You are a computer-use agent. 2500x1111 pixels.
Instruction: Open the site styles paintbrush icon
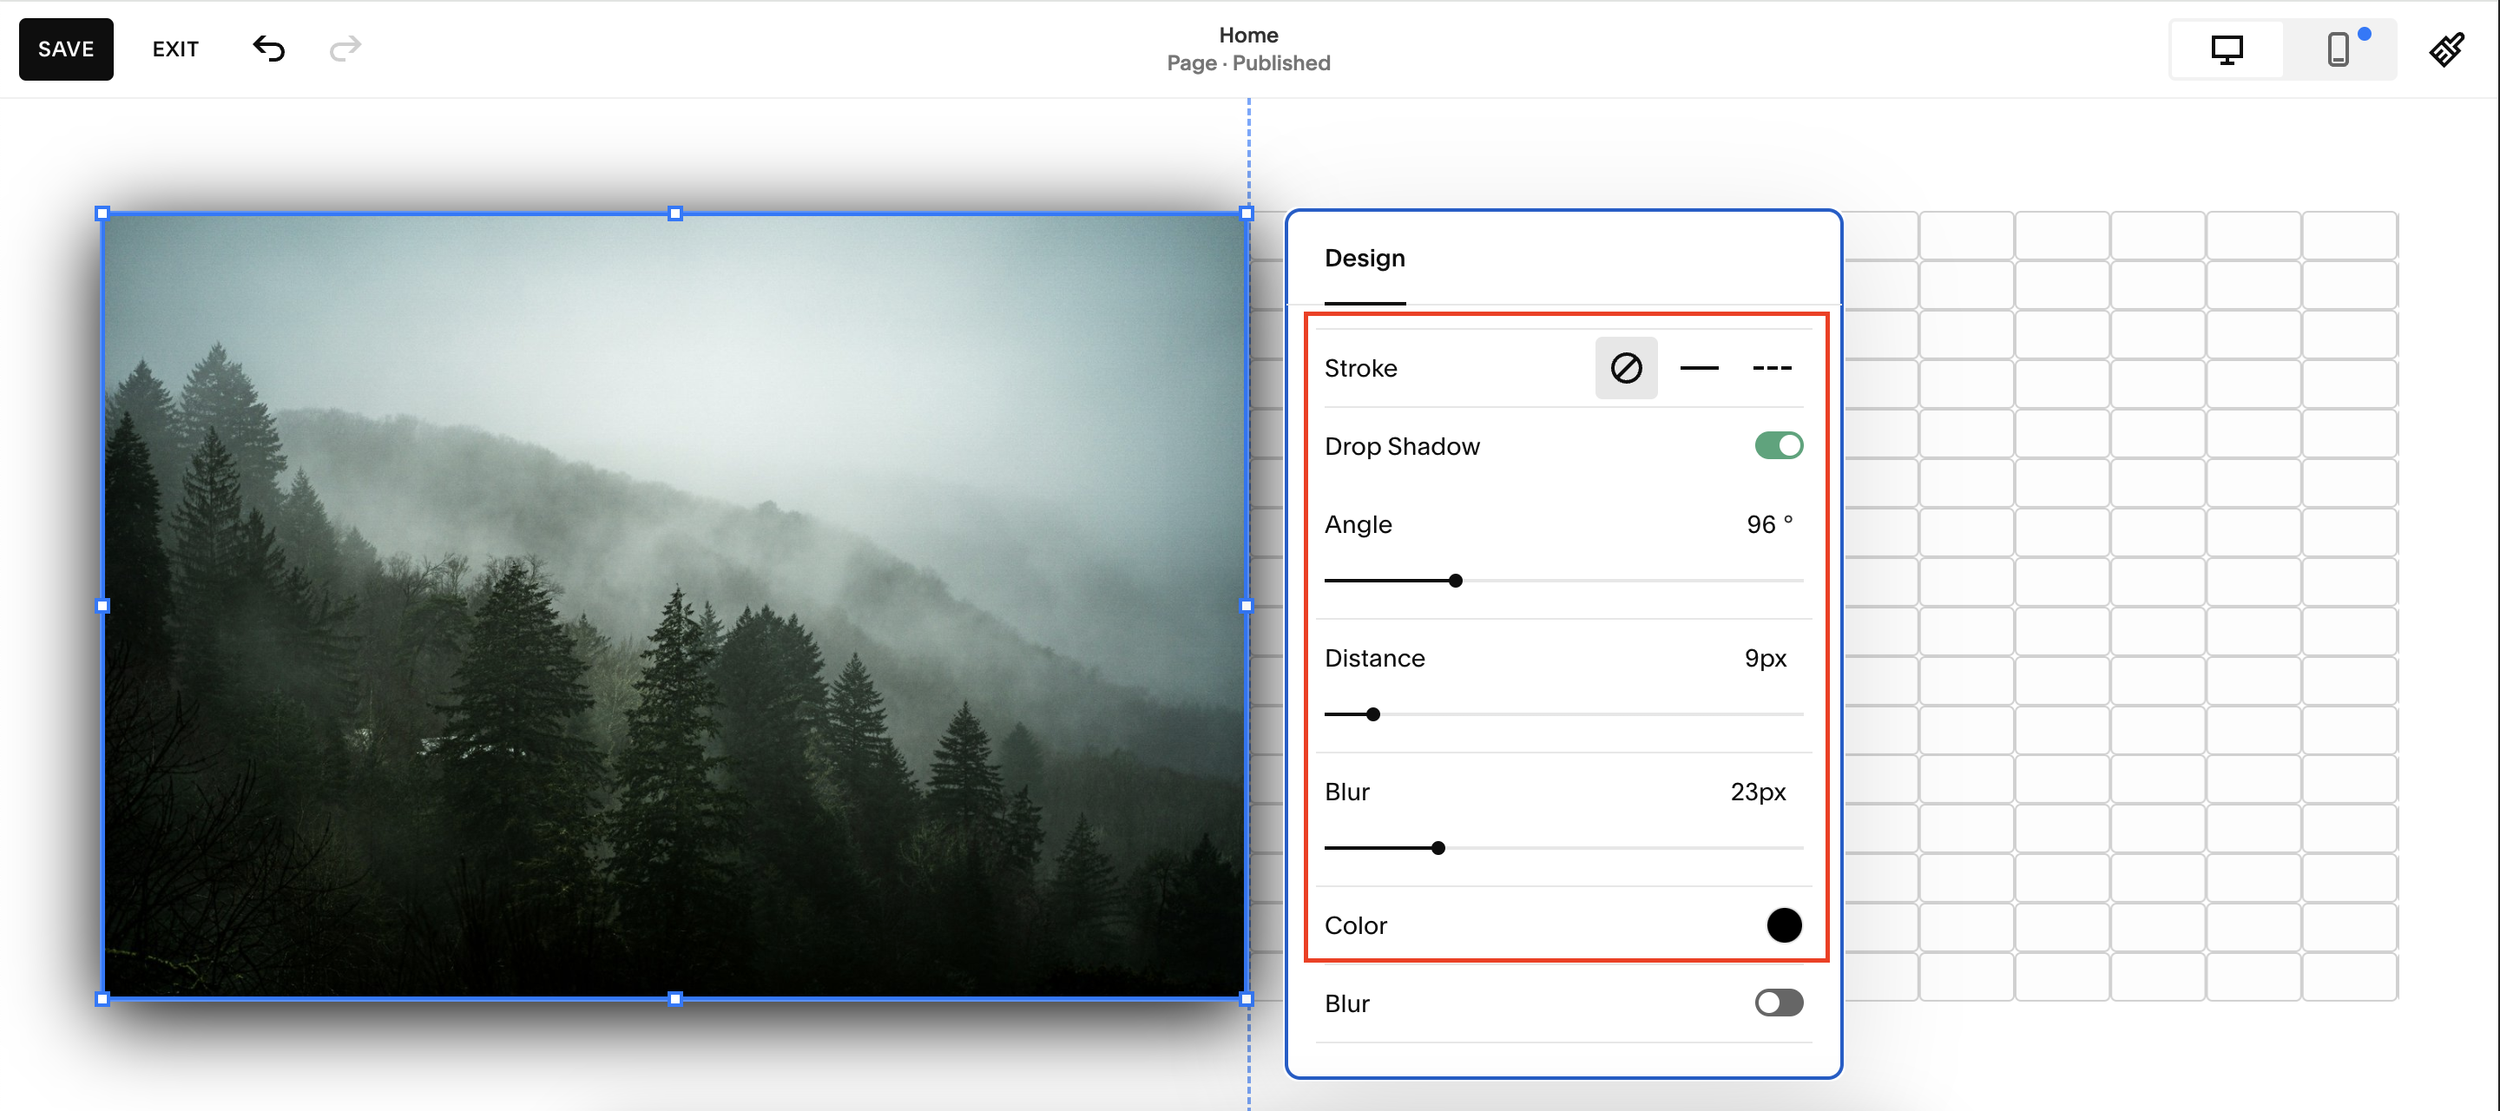tap(2447, 49)
